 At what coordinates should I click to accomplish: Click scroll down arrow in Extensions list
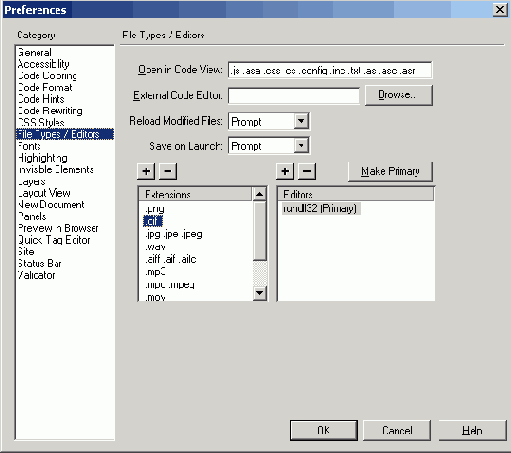point(259,293)
